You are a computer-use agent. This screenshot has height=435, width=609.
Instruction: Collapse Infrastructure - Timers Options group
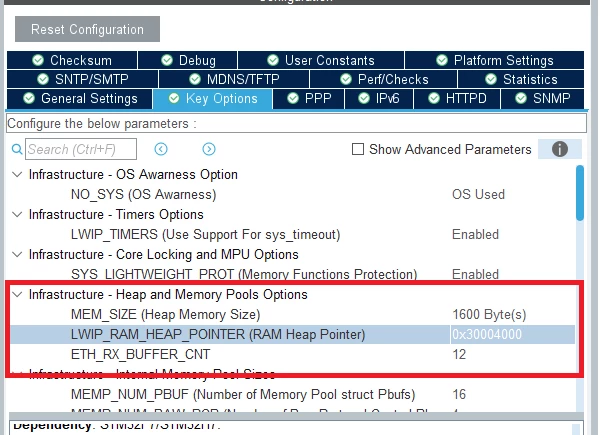tap(17, 214)
